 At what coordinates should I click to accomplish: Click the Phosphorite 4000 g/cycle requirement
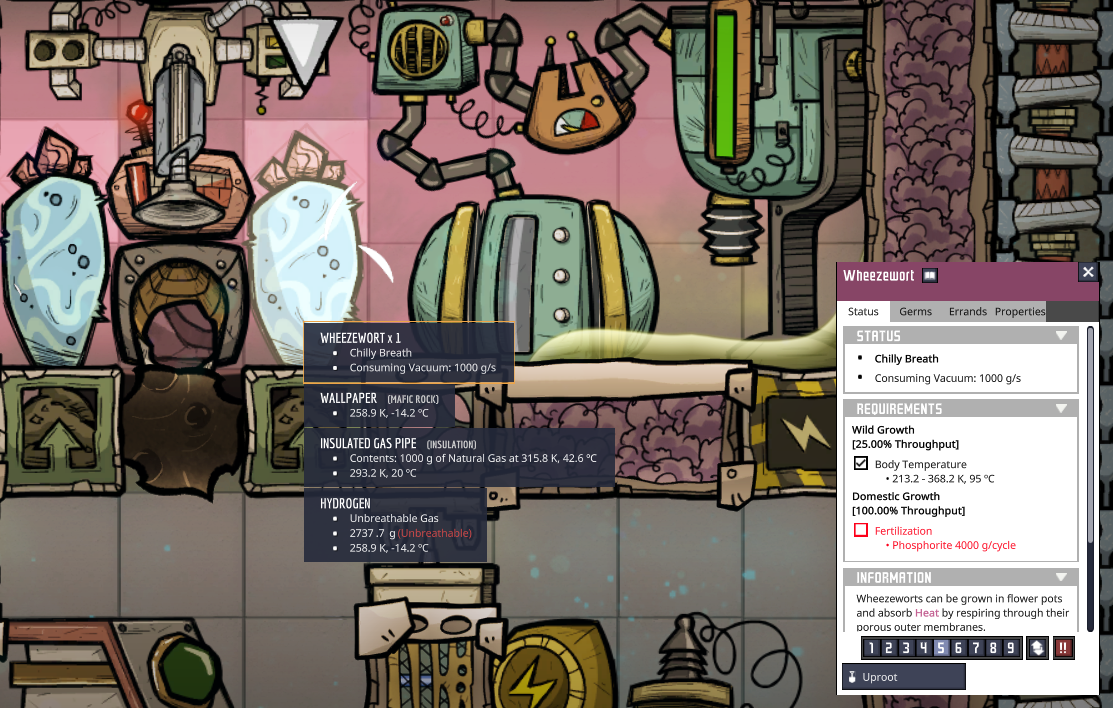tap(953, 545)
